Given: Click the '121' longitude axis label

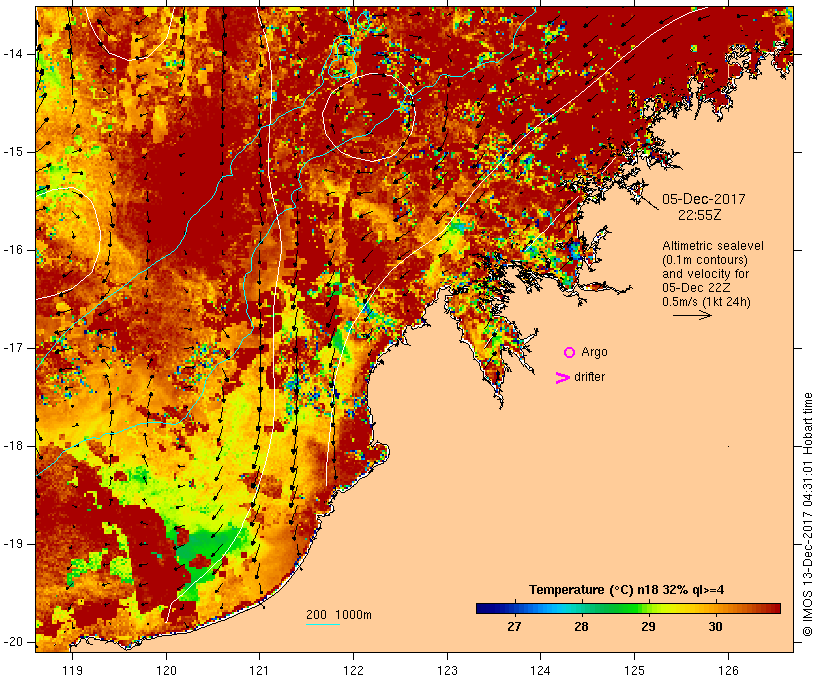Looking at the screenshot, I should click(x=259, y=671).
